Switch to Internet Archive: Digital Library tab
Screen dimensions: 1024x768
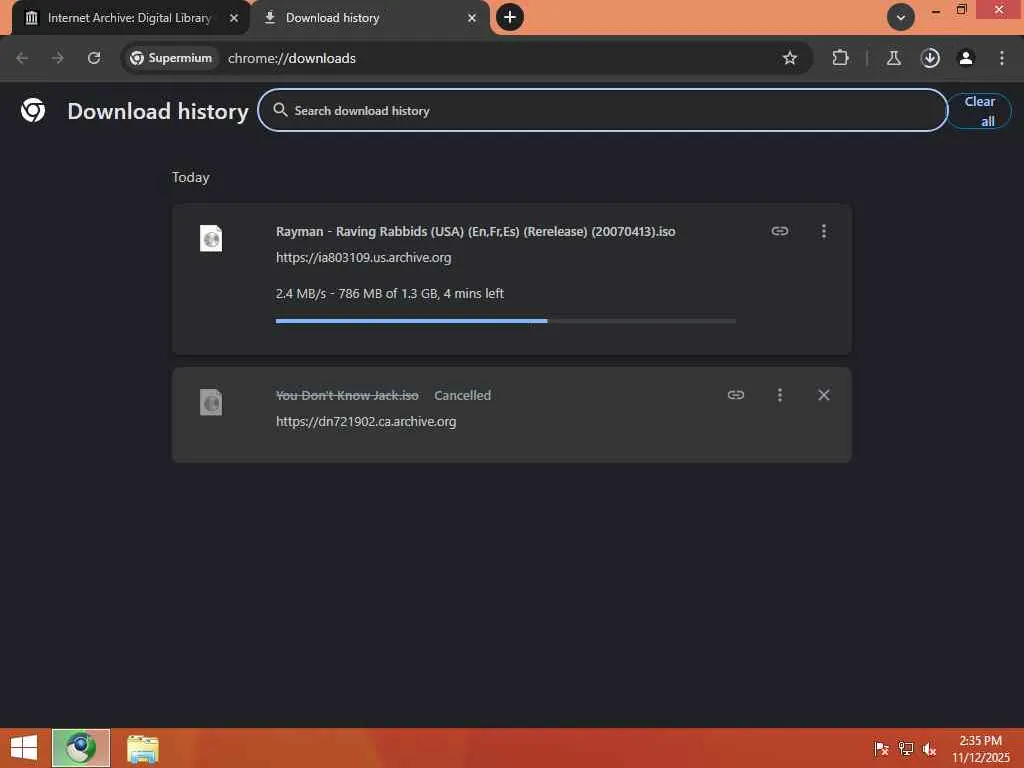tap(129, 18)
